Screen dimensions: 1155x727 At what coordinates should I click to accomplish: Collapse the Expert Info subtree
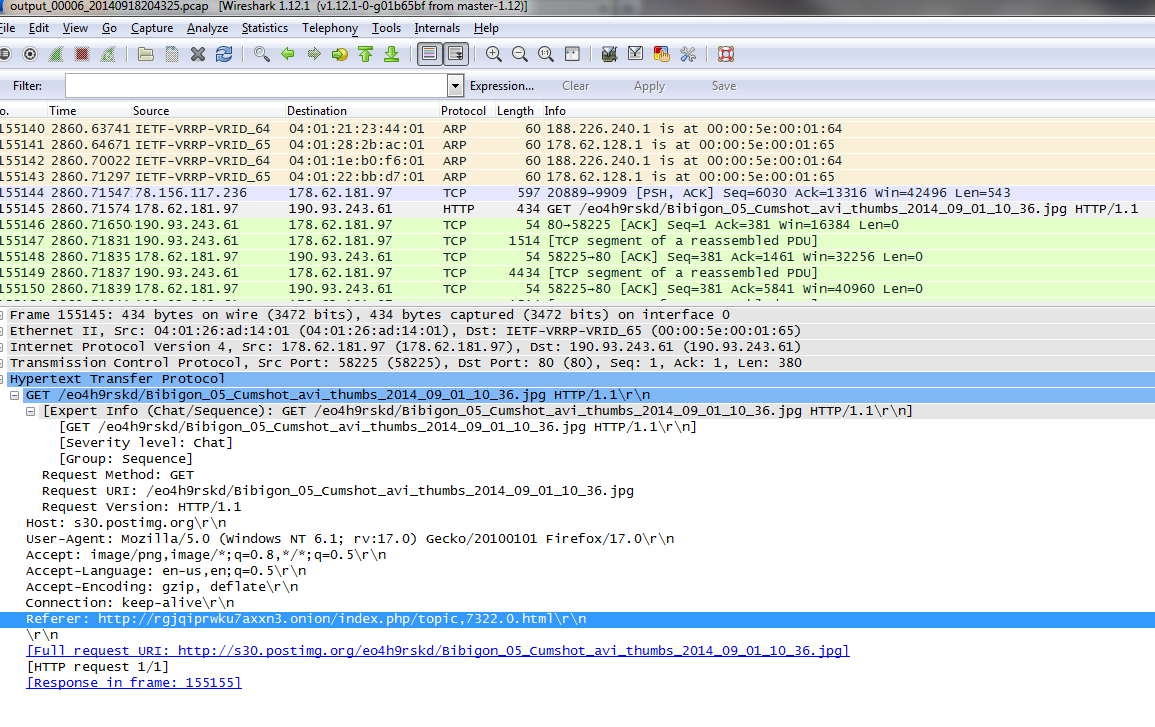point(30,412)
